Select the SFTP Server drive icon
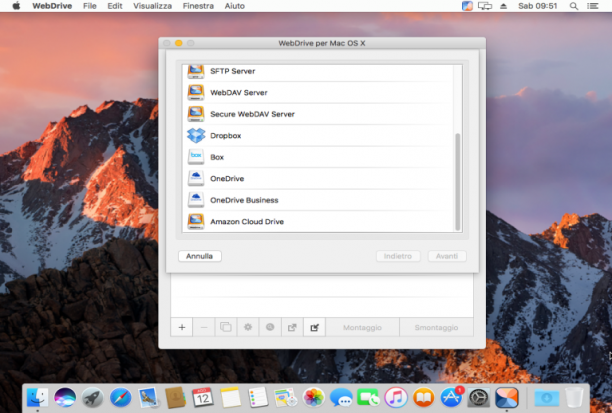This screenshot has height=413, width=612. 196,72
